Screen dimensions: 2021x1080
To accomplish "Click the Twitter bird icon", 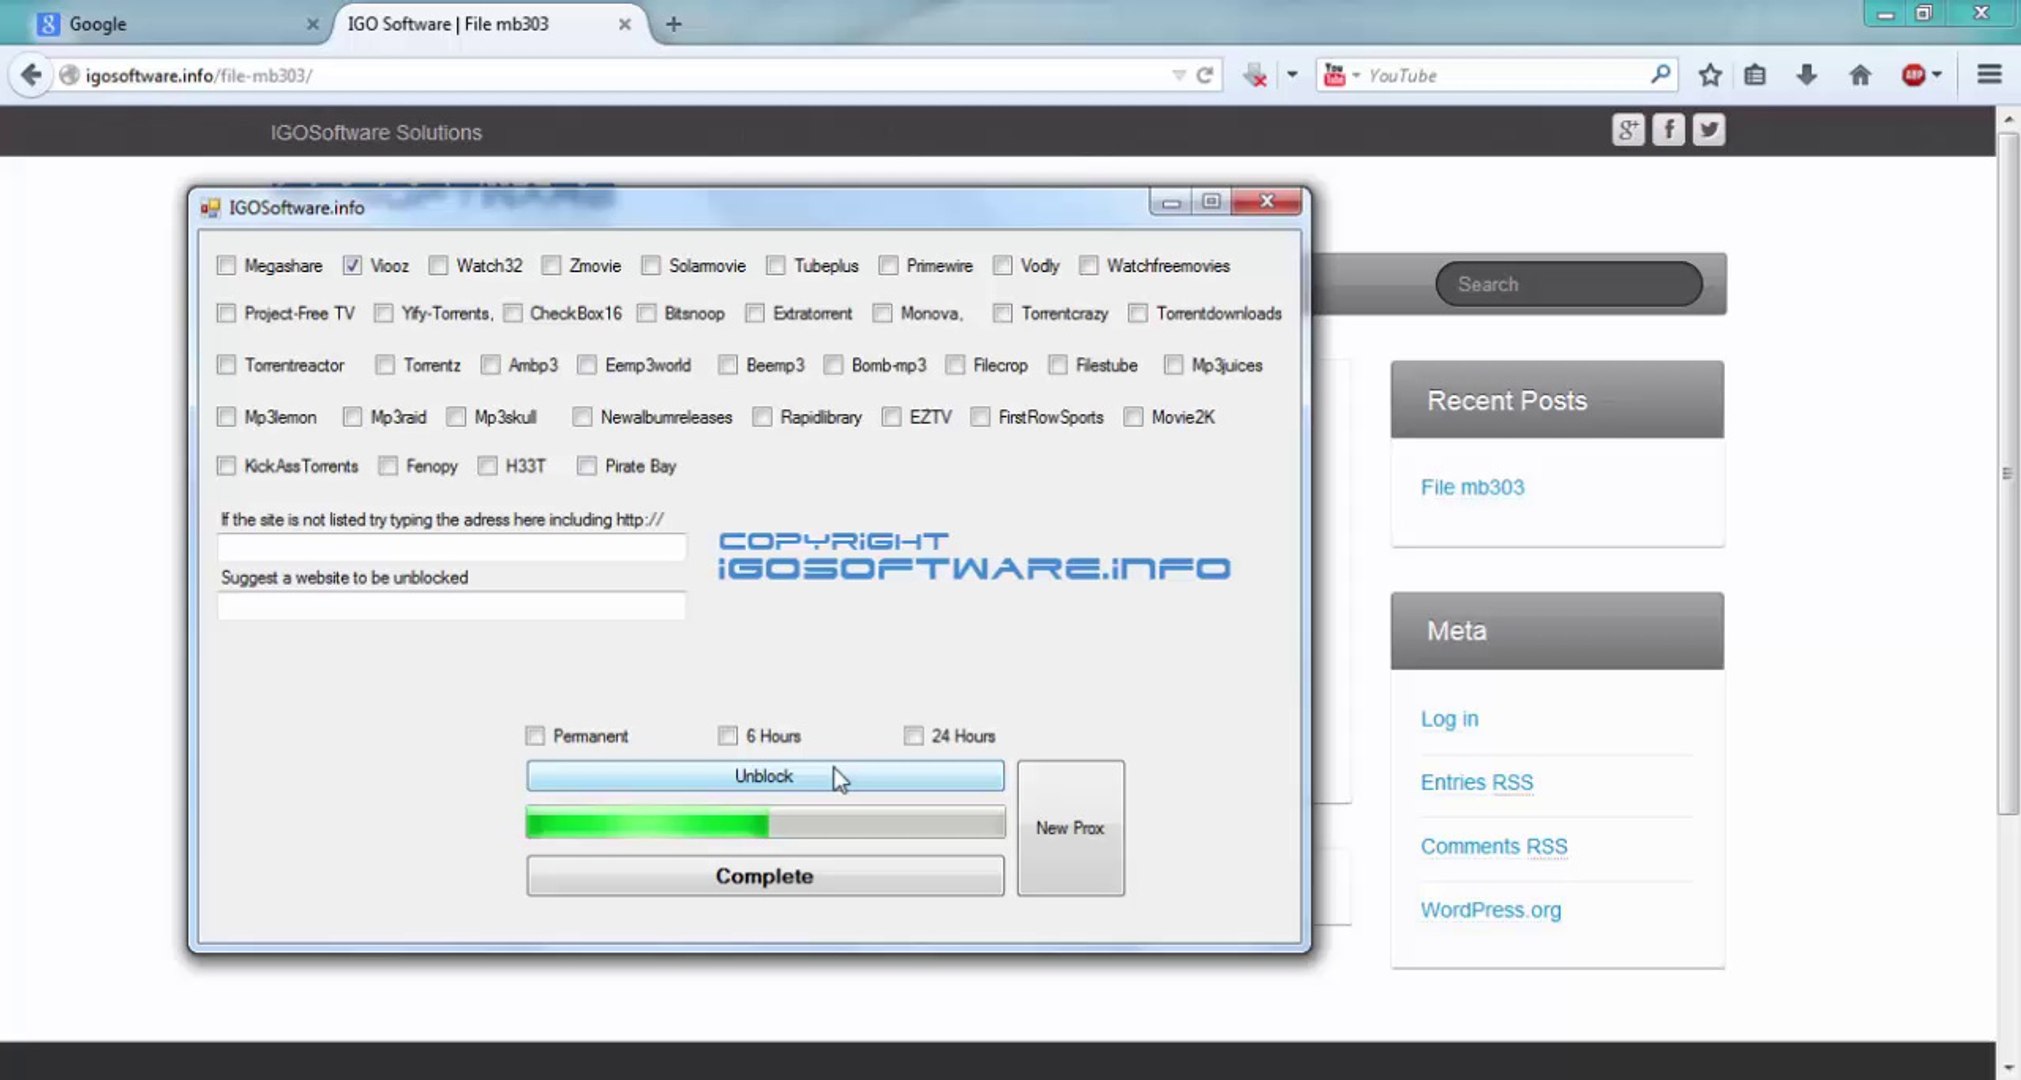I will pyautogui.click(x=1708, y=130).
